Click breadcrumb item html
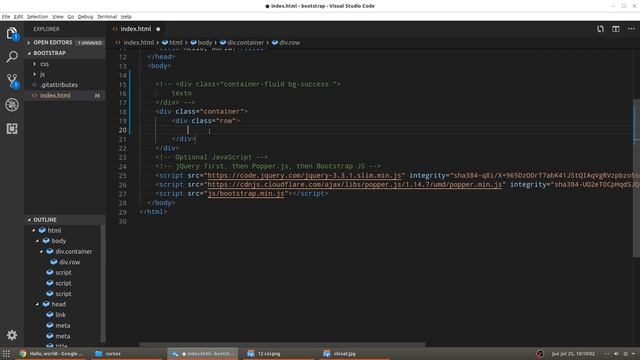 point(172,42)
